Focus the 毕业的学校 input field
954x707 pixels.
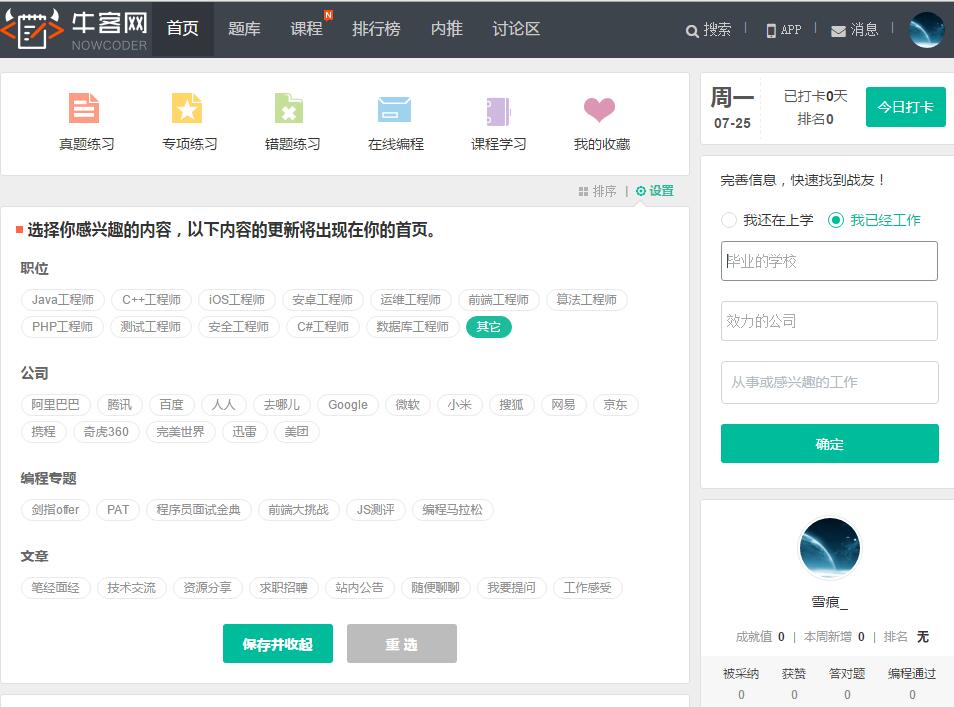[x=829, y=261]
